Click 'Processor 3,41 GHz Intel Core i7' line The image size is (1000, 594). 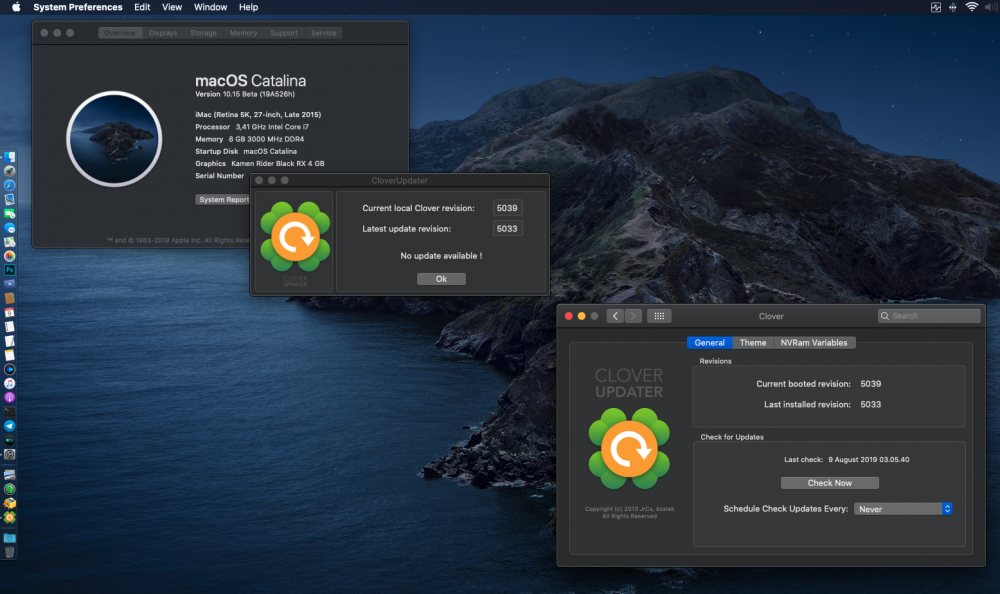252,127
